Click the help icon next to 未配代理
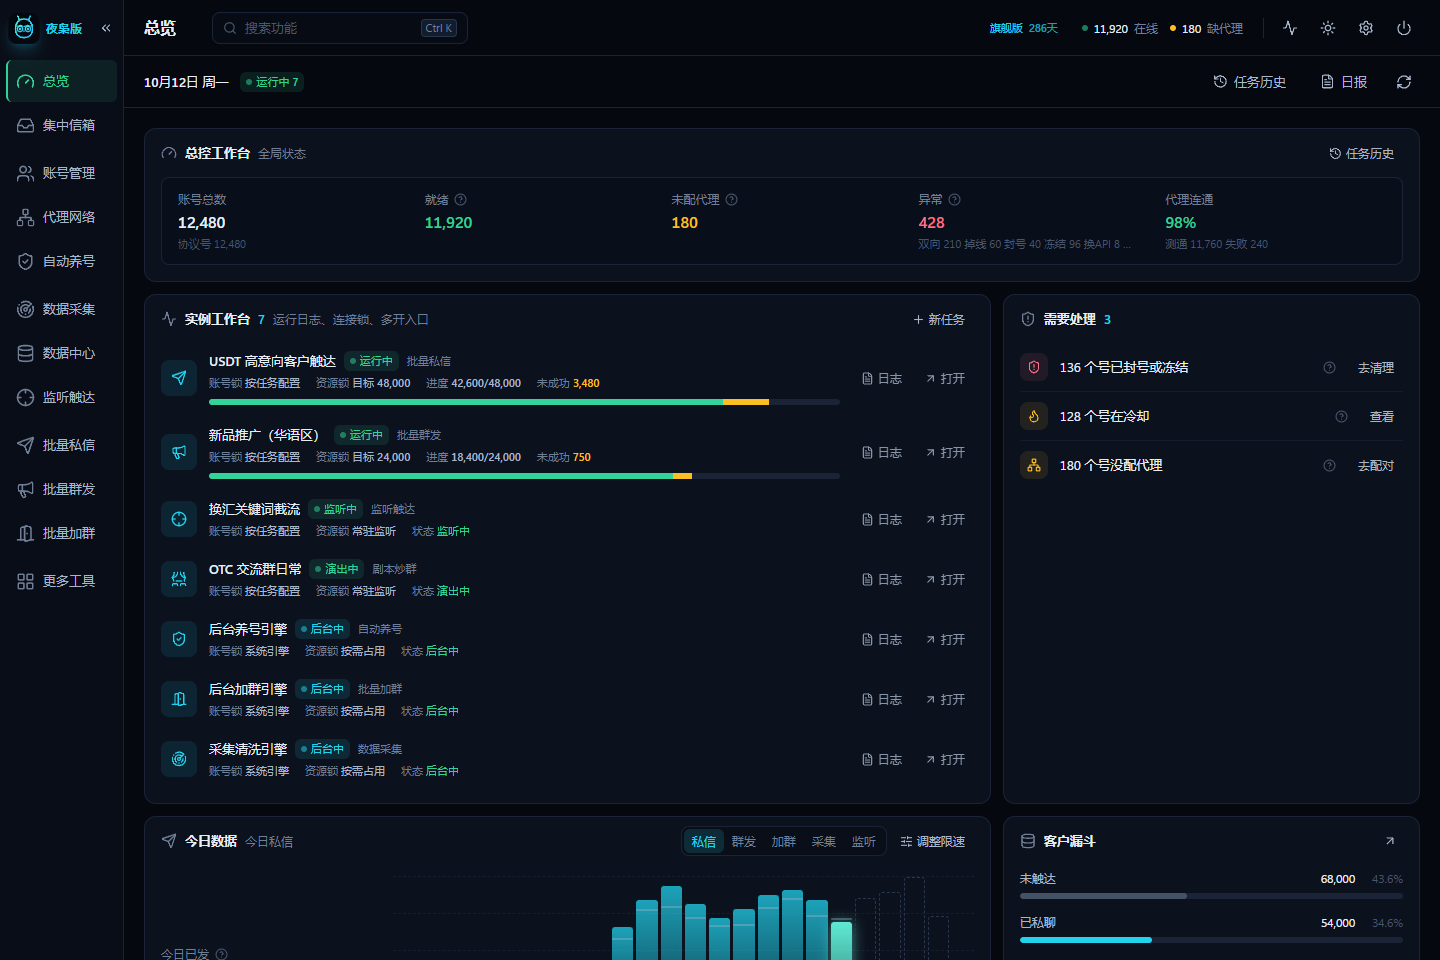Viewport: 1440px width, 960px height. (732, 200)
